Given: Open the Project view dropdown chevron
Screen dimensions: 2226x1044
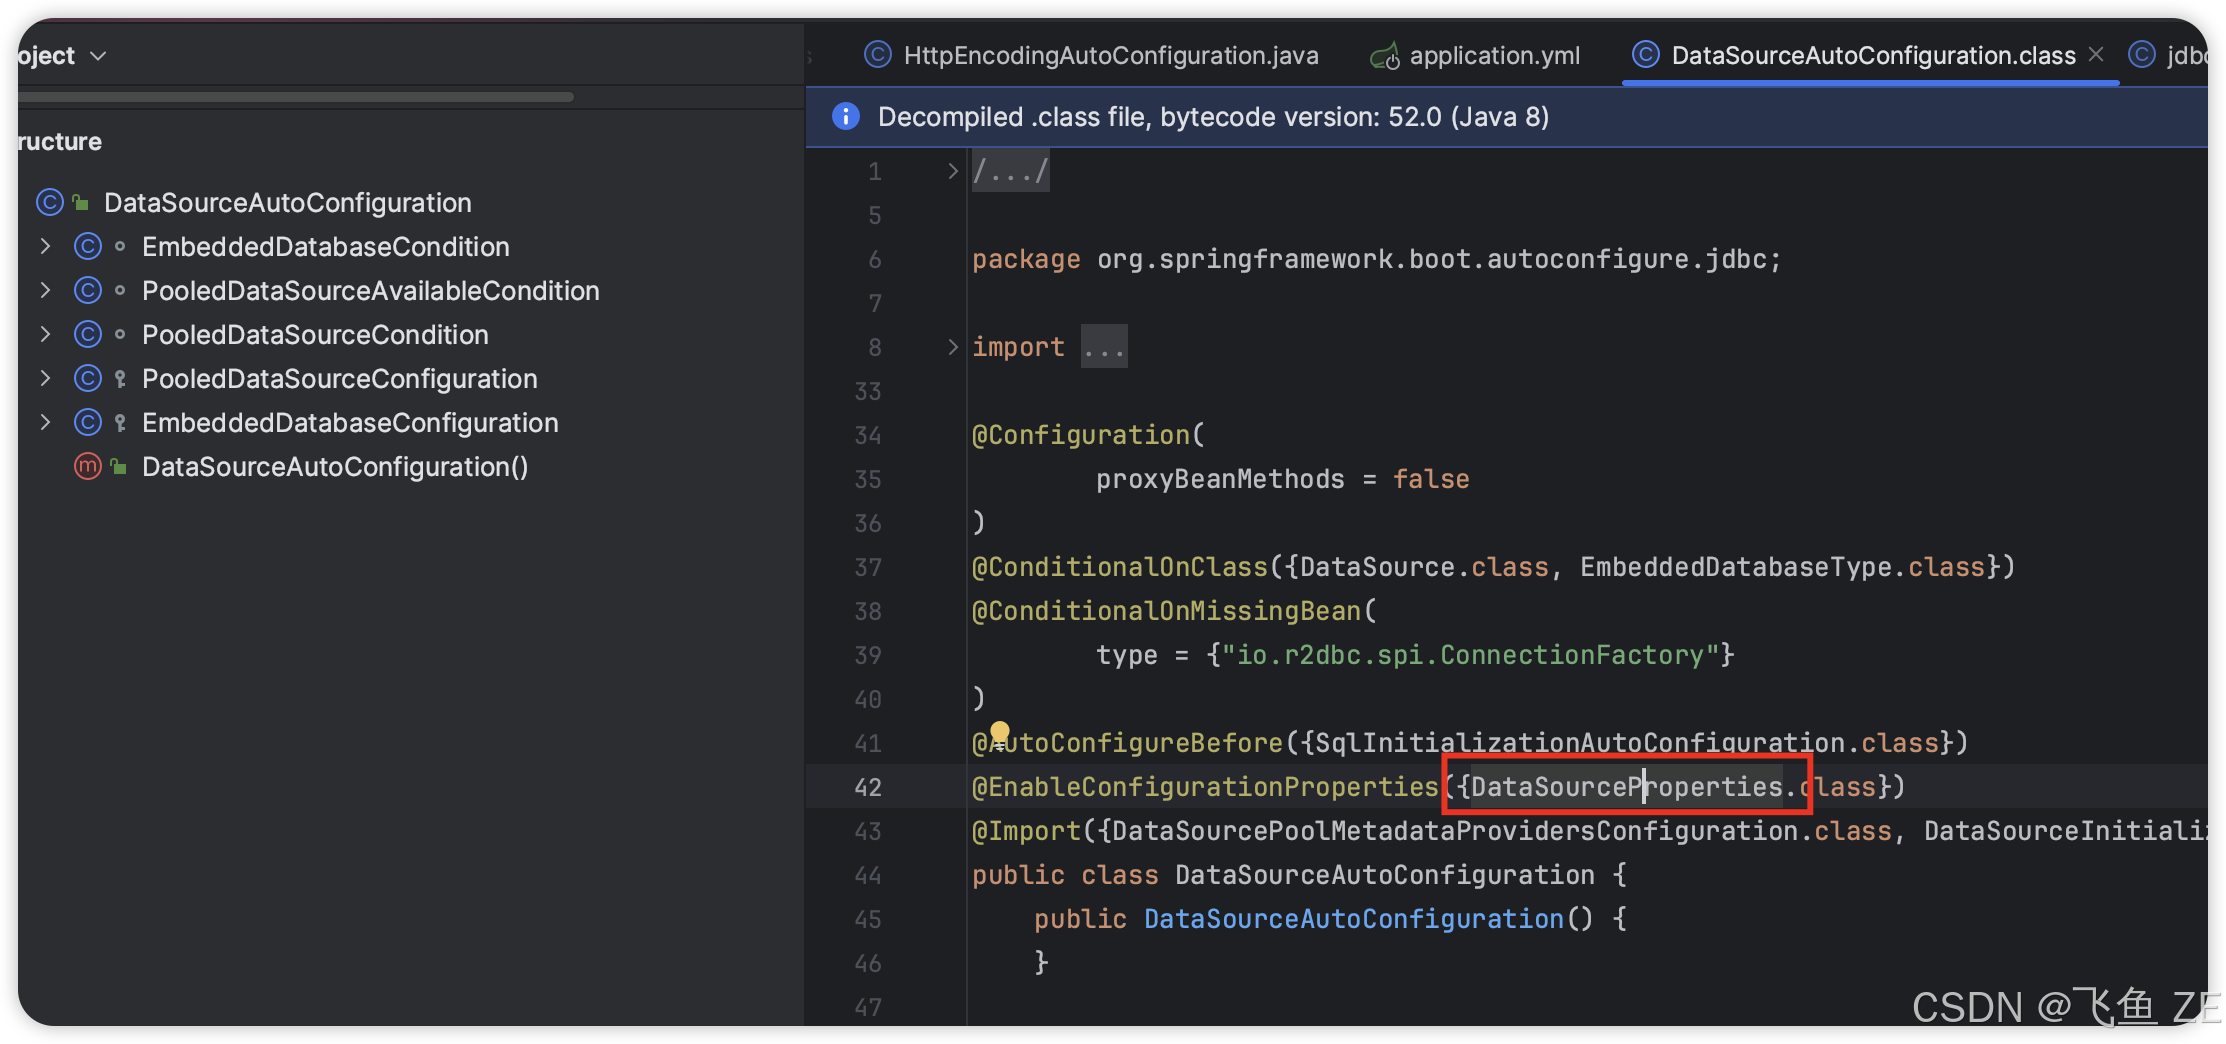Looking at the screenshot, I should (x=98, y=56).
